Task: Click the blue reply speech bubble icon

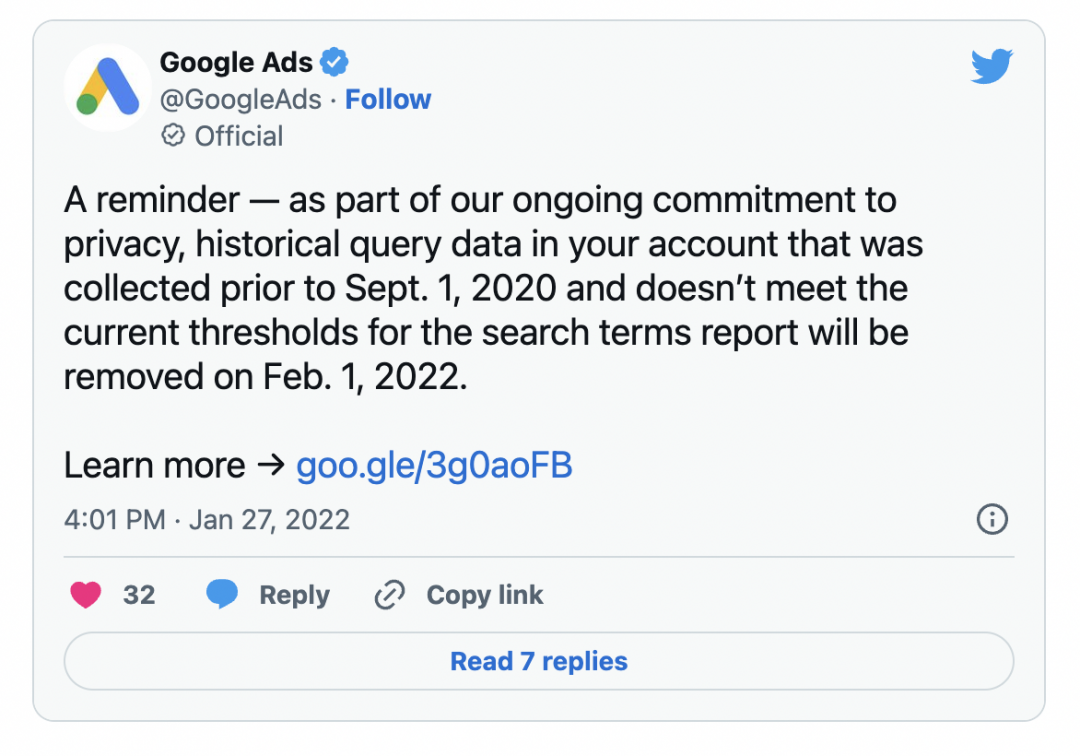Action: pos(222,595)
